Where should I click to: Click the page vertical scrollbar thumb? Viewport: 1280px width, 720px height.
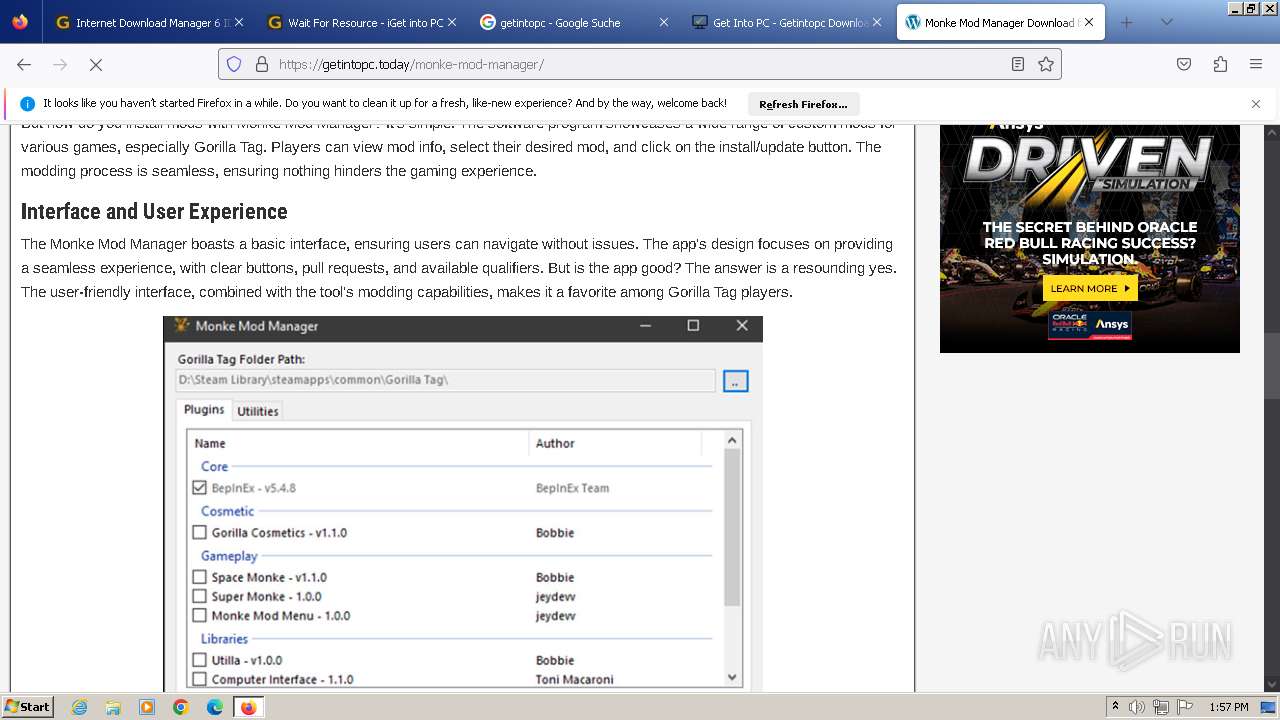(1271, 366)
